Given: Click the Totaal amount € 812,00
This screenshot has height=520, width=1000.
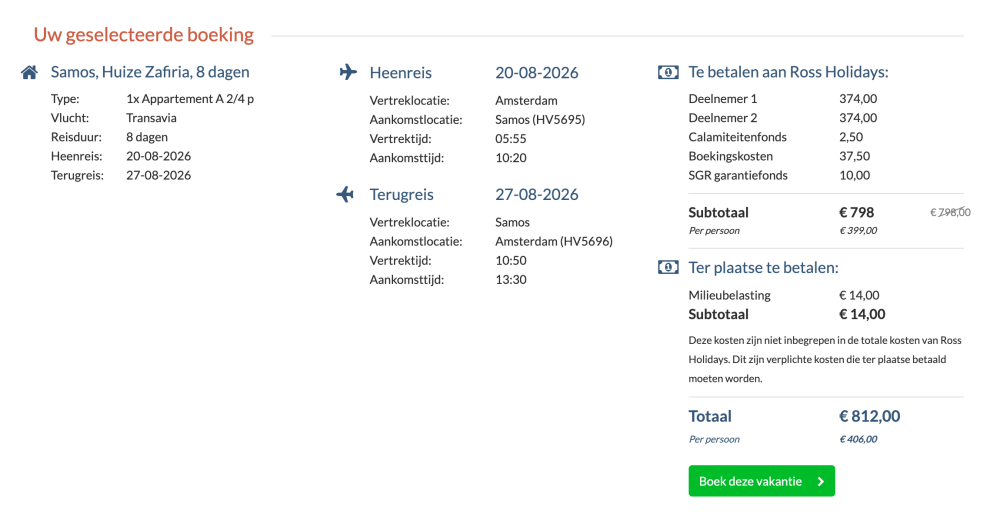Looking at the screenshot, I should pos(869,417).
